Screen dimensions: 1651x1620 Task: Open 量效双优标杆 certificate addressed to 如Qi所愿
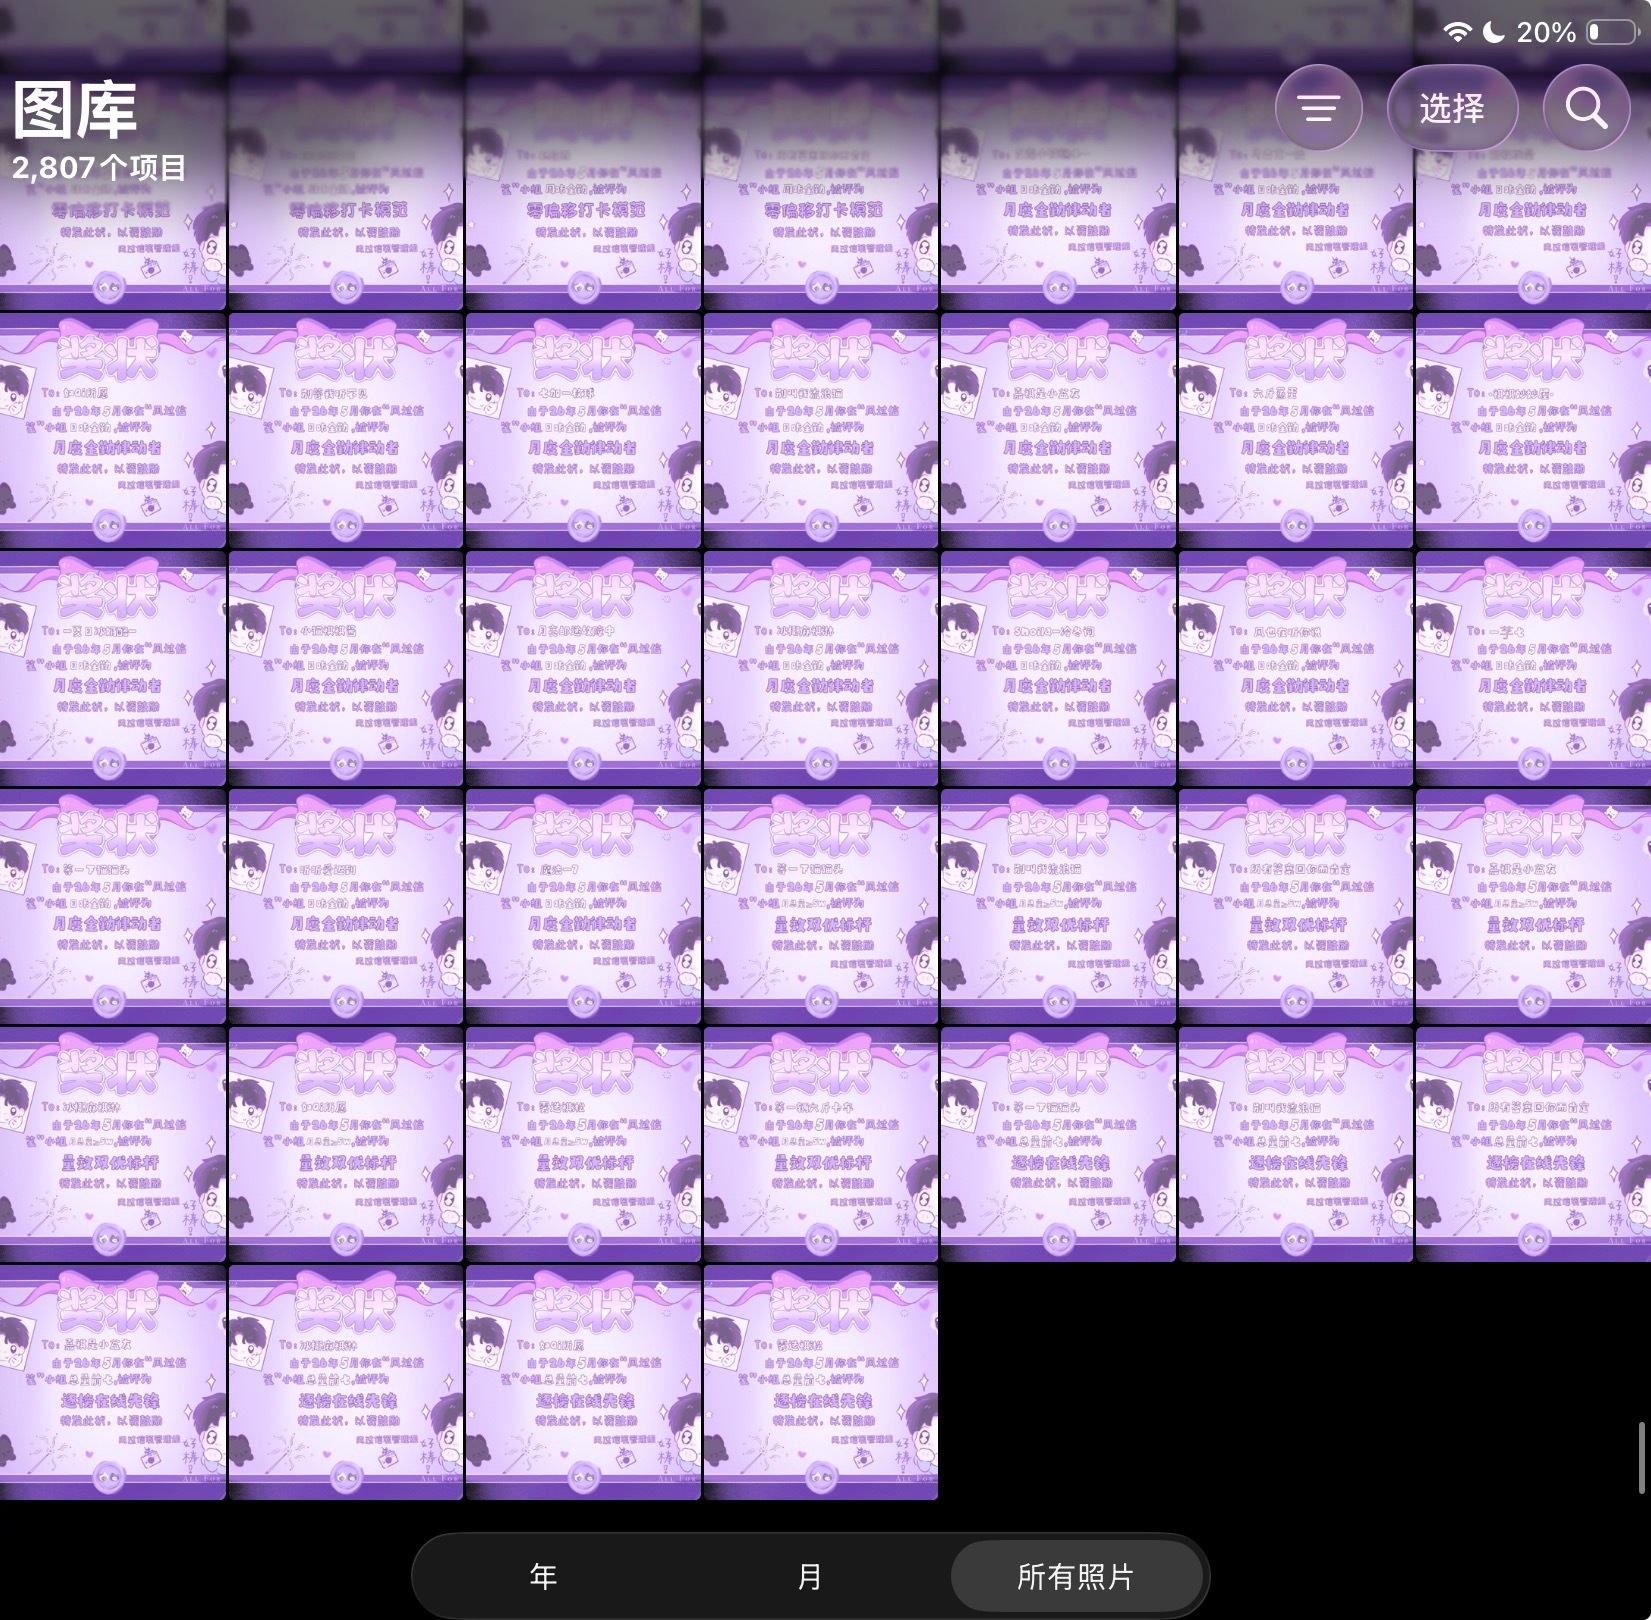345,1144
